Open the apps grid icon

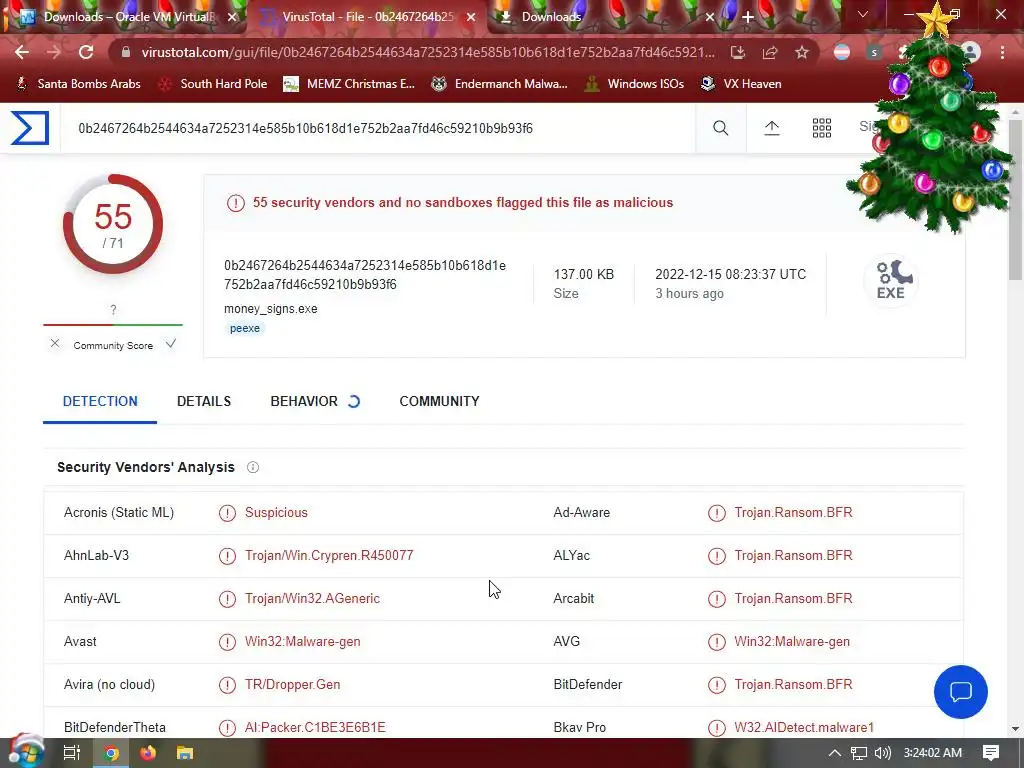coord(822,128)
